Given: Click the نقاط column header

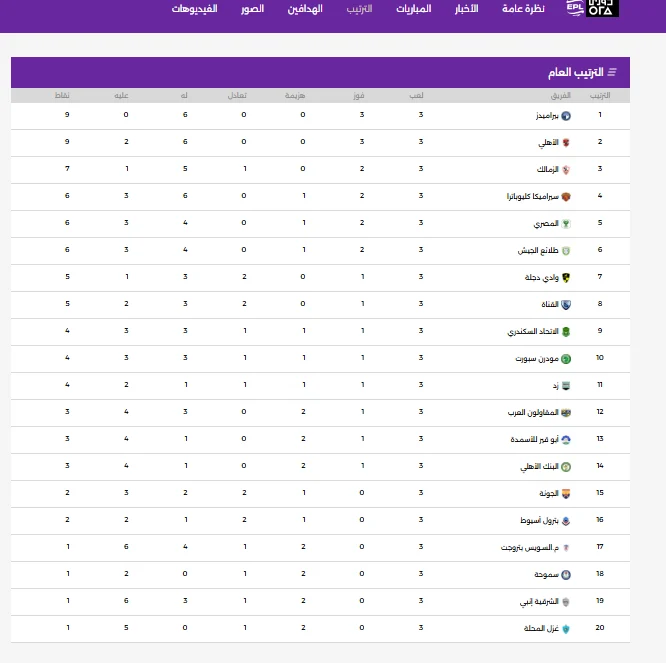Looking at the screenshot, I should coord(62,95).
